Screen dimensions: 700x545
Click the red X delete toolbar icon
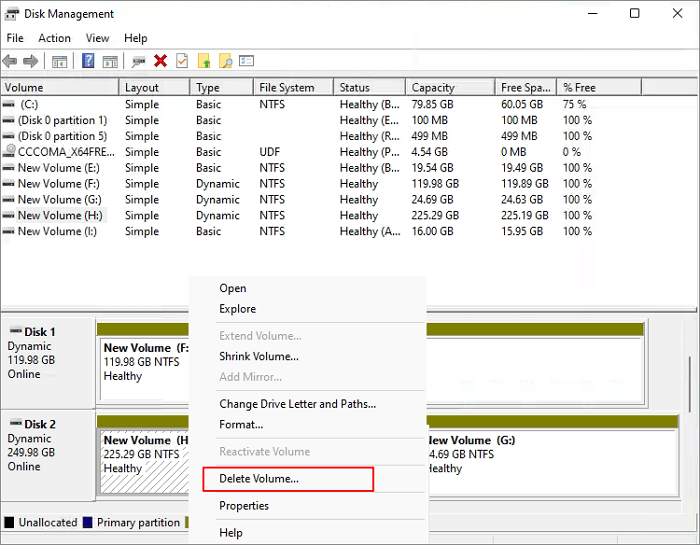coord(160,62)
